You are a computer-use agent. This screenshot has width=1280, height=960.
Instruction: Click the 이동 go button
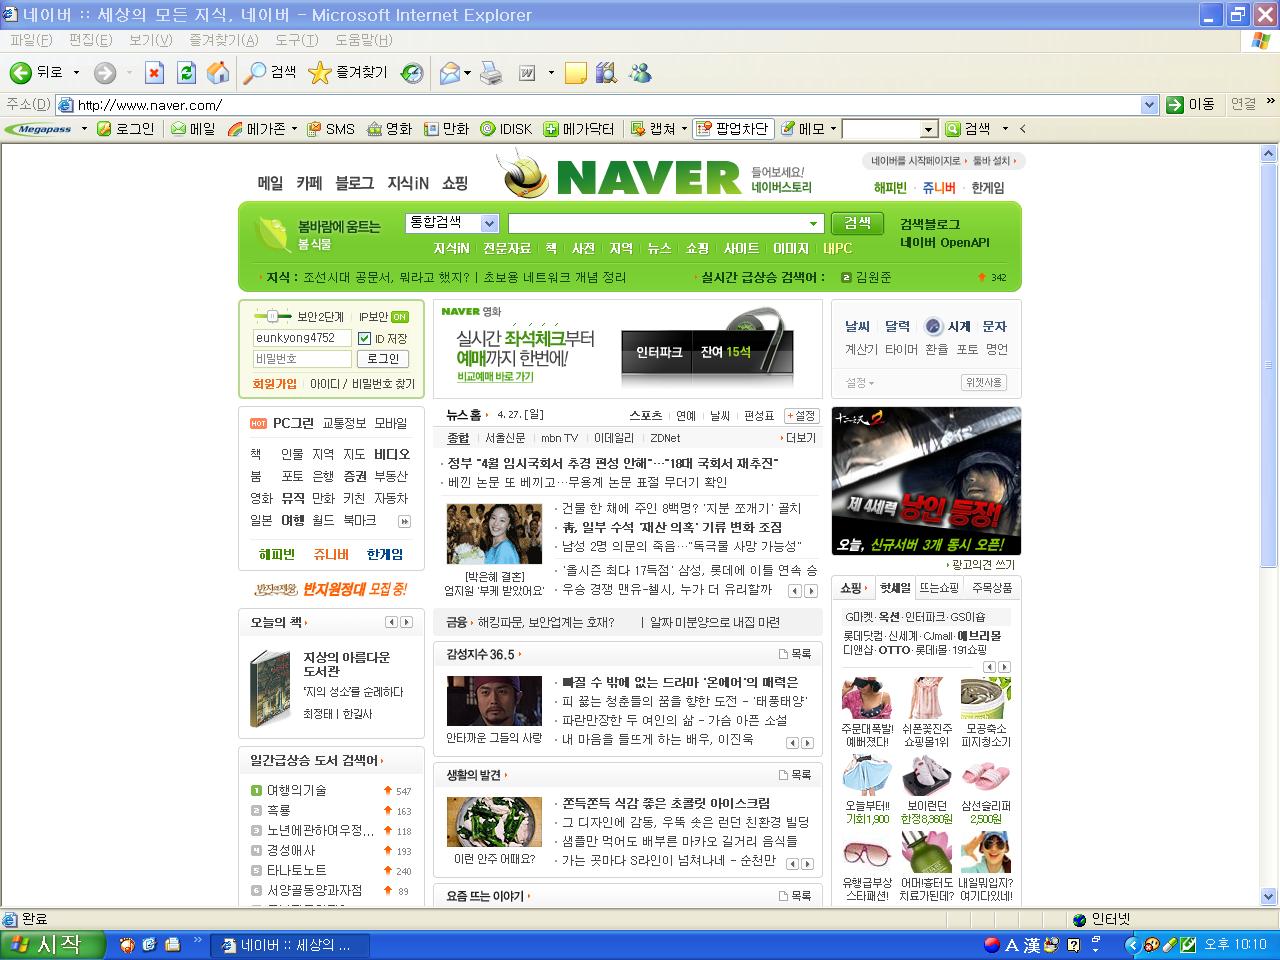point(1190,104)
